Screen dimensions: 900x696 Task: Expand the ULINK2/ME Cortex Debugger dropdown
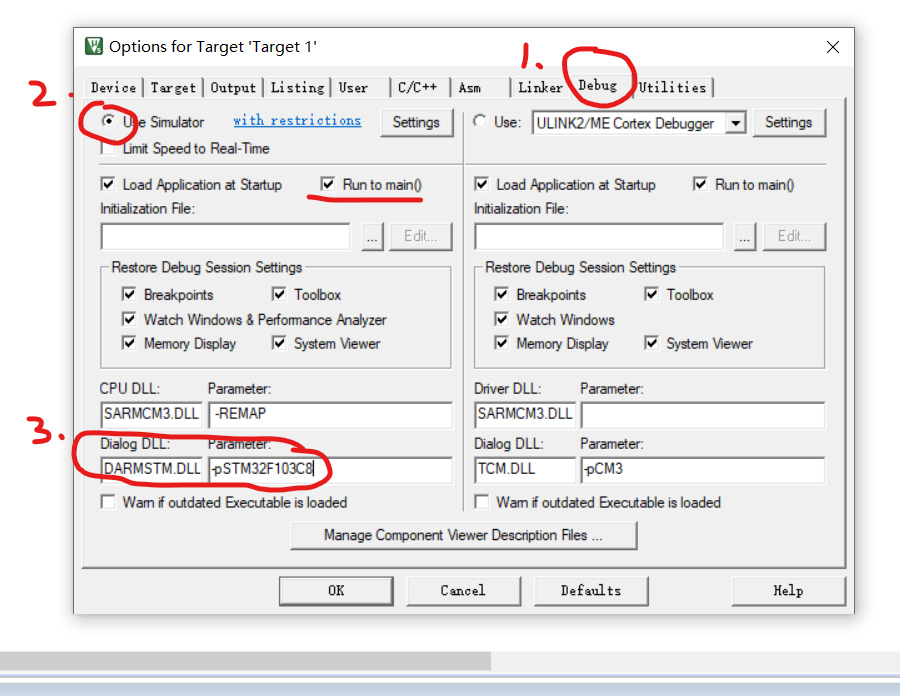[x=735, y=123]
